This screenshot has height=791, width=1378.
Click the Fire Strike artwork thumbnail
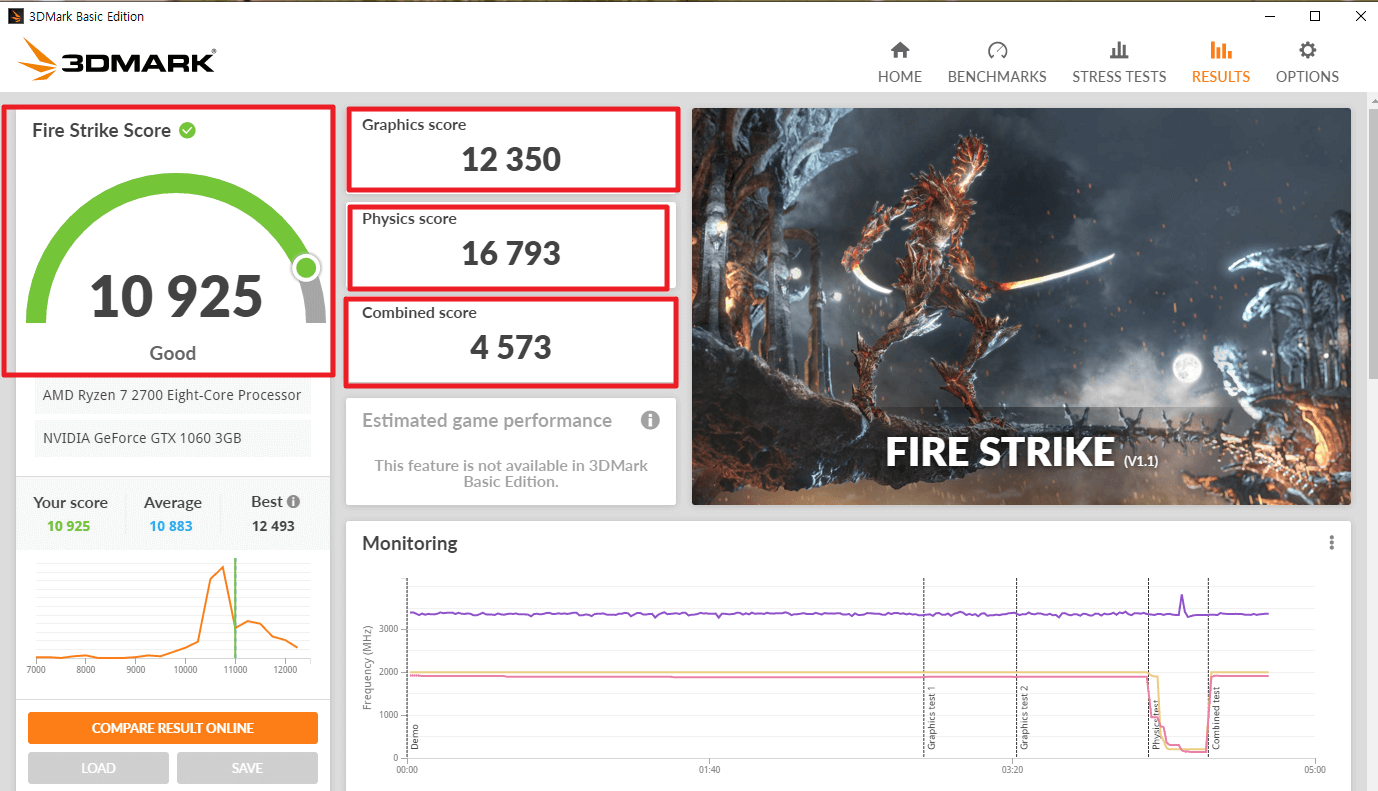click(1021, 306)
